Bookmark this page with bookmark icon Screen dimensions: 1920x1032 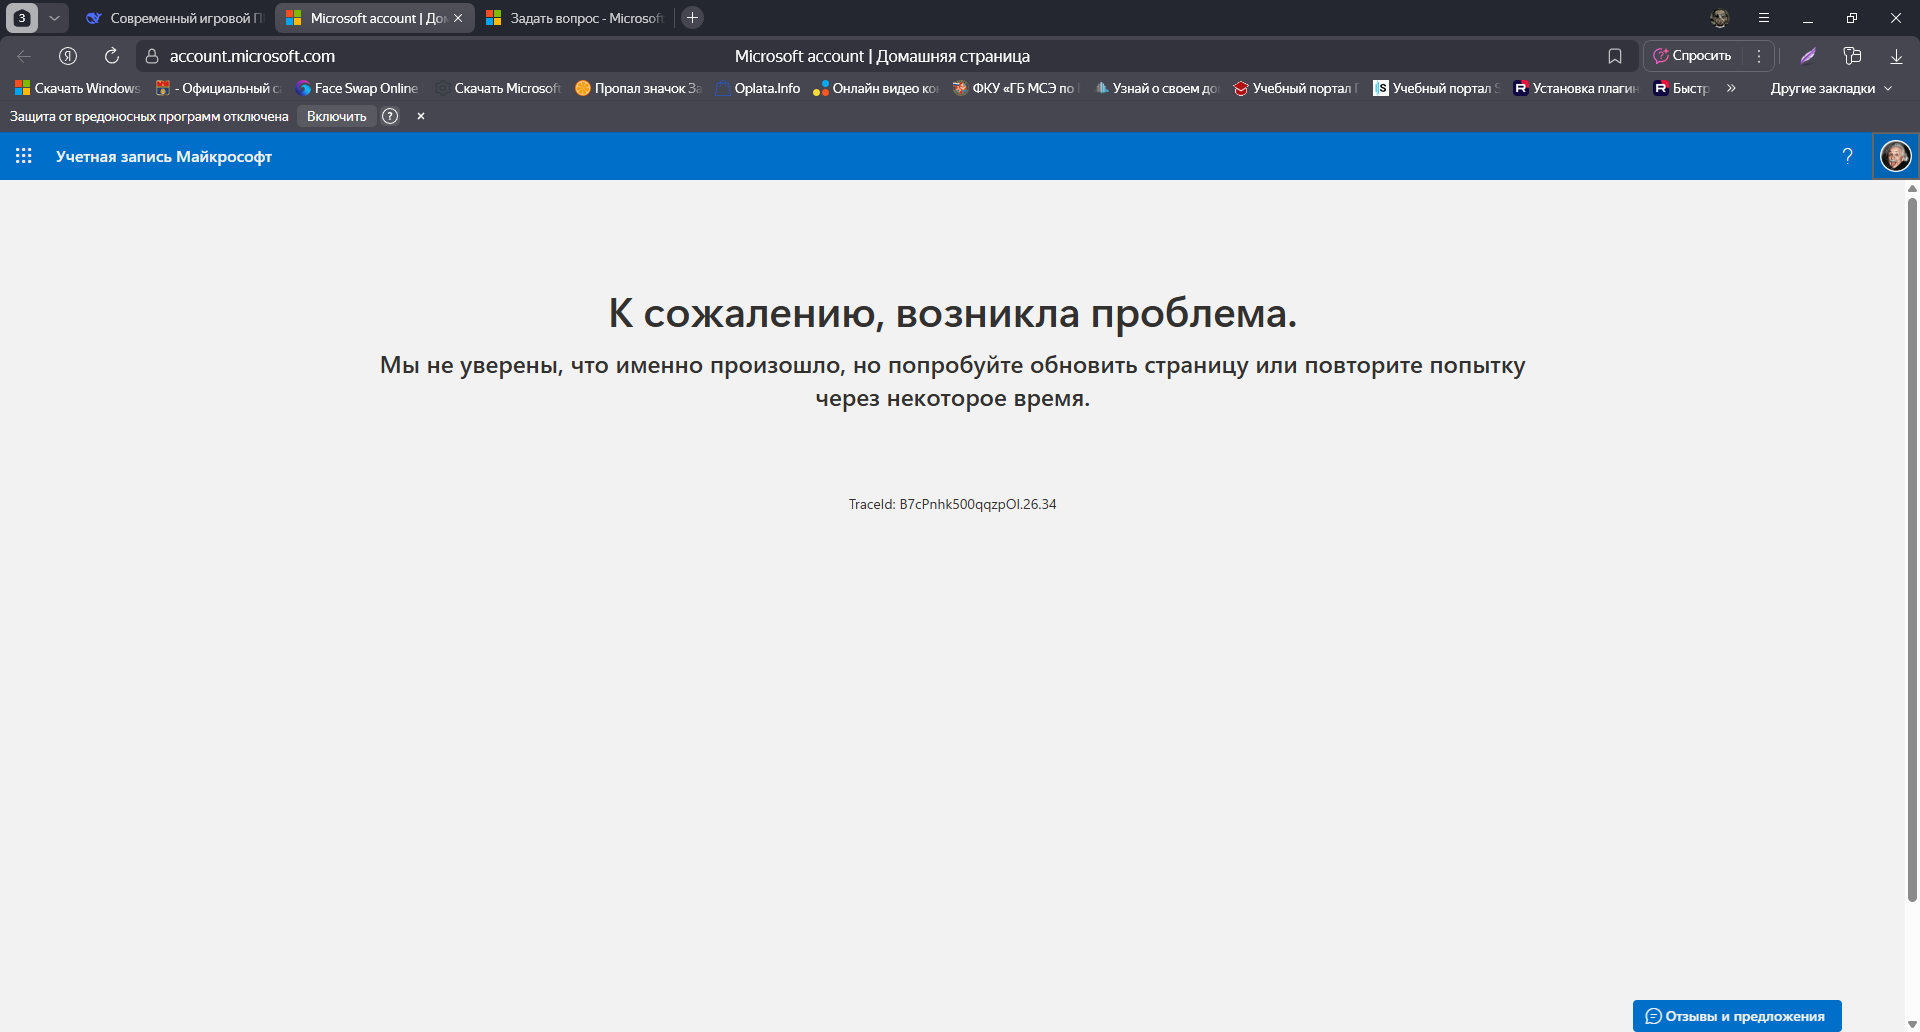click(x=1614, y=56)
